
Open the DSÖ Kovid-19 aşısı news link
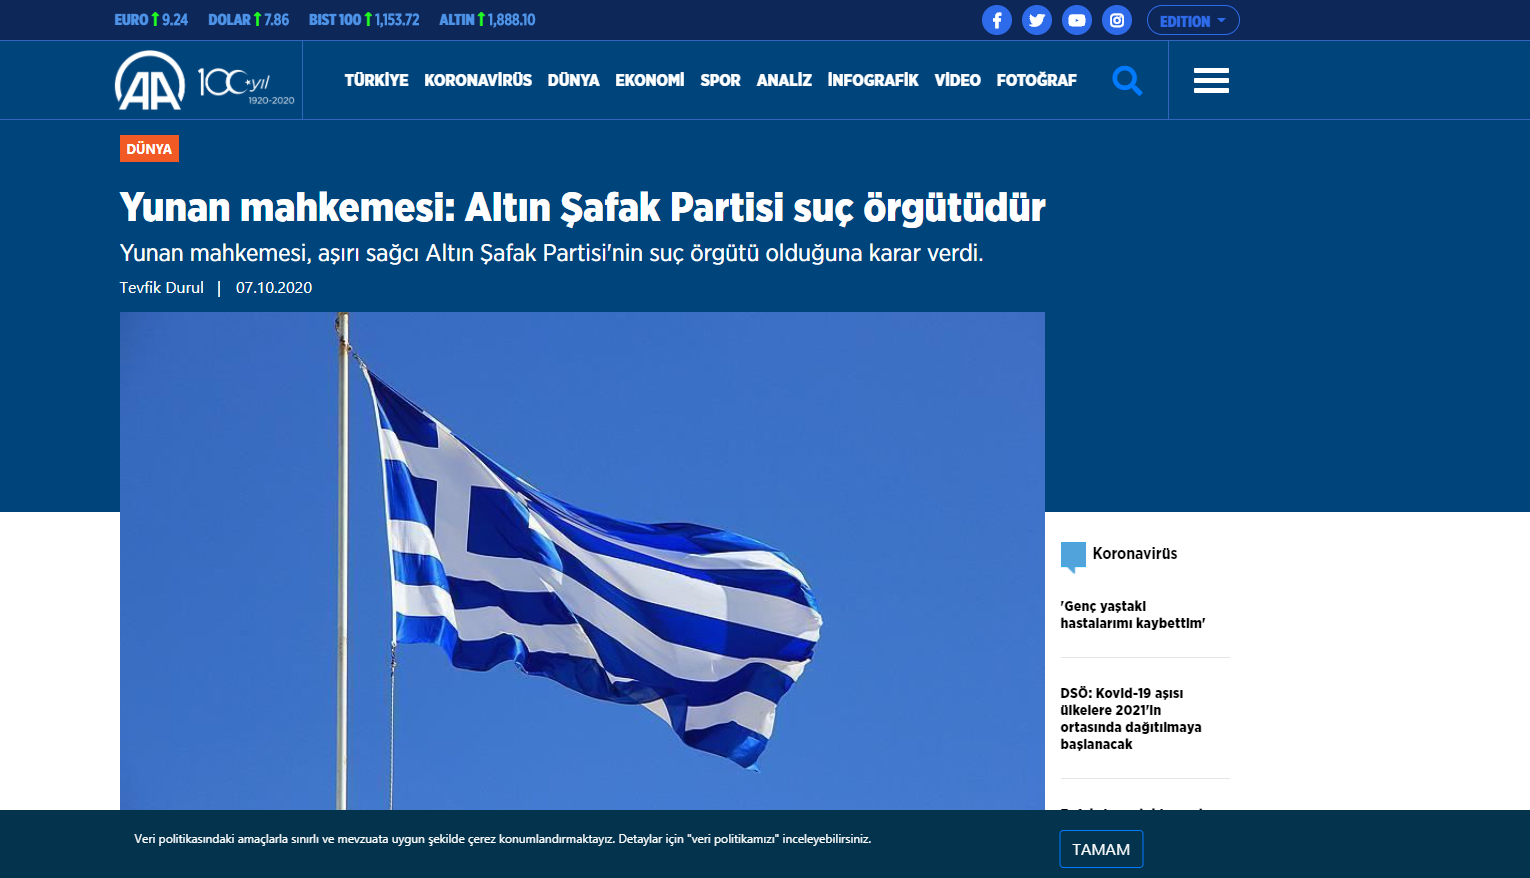click(x=1130, y=718)
